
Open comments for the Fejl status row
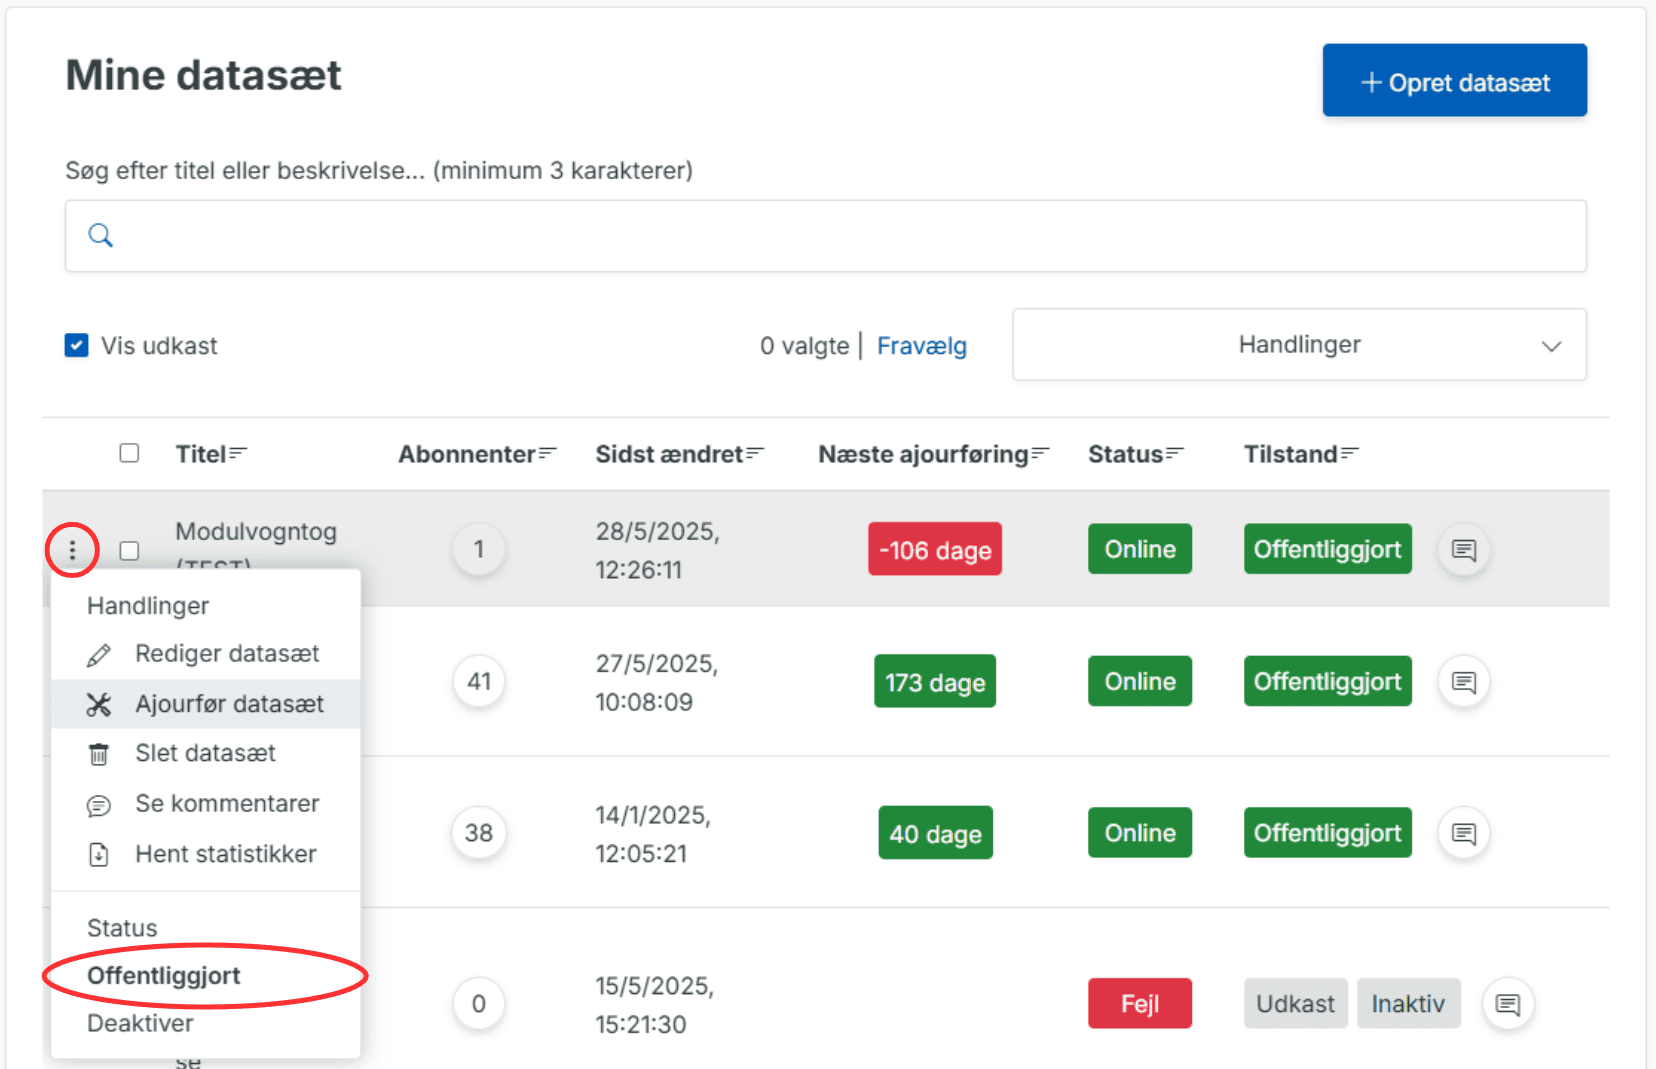tap(1508, 1004)
